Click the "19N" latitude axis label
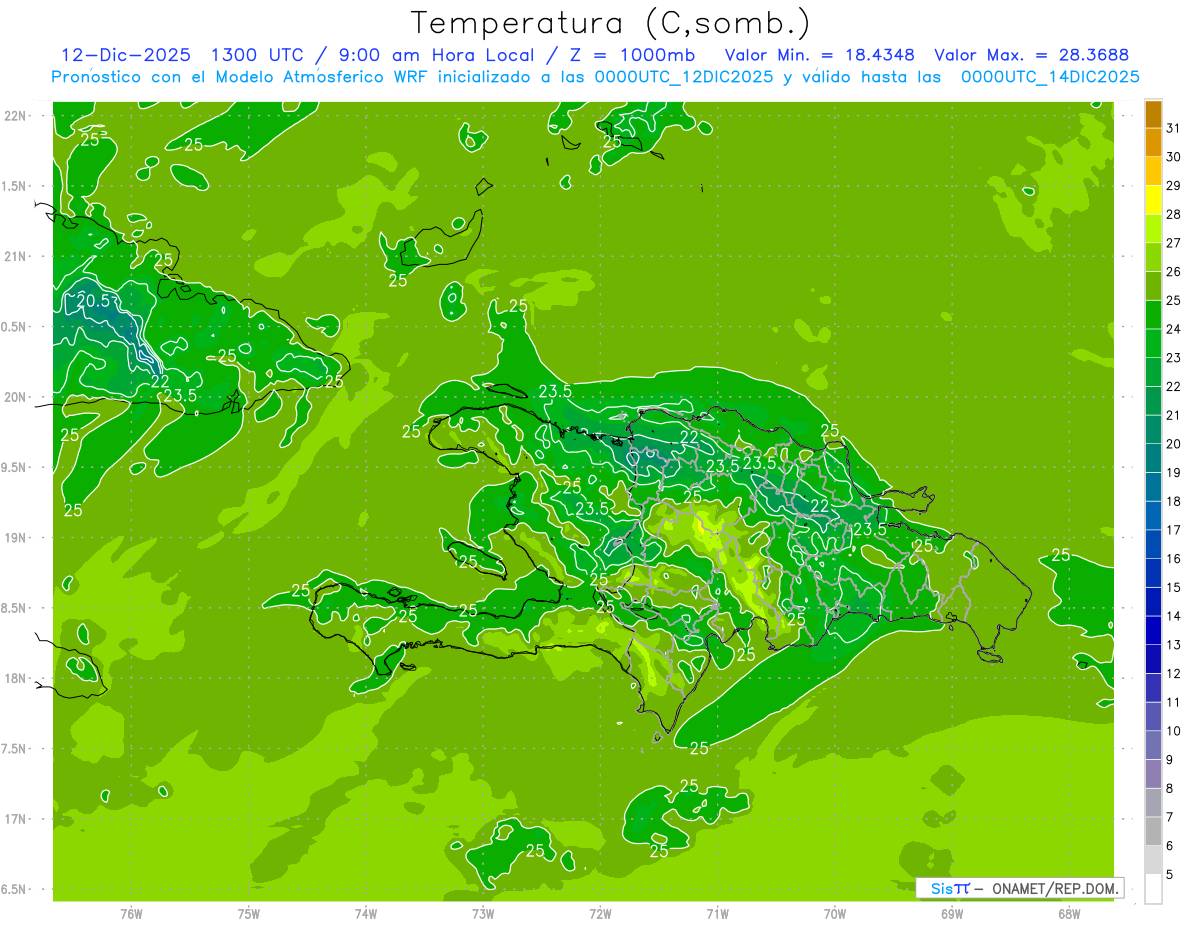Viewport: 1200px width, 927px height. tap(15, 538)
